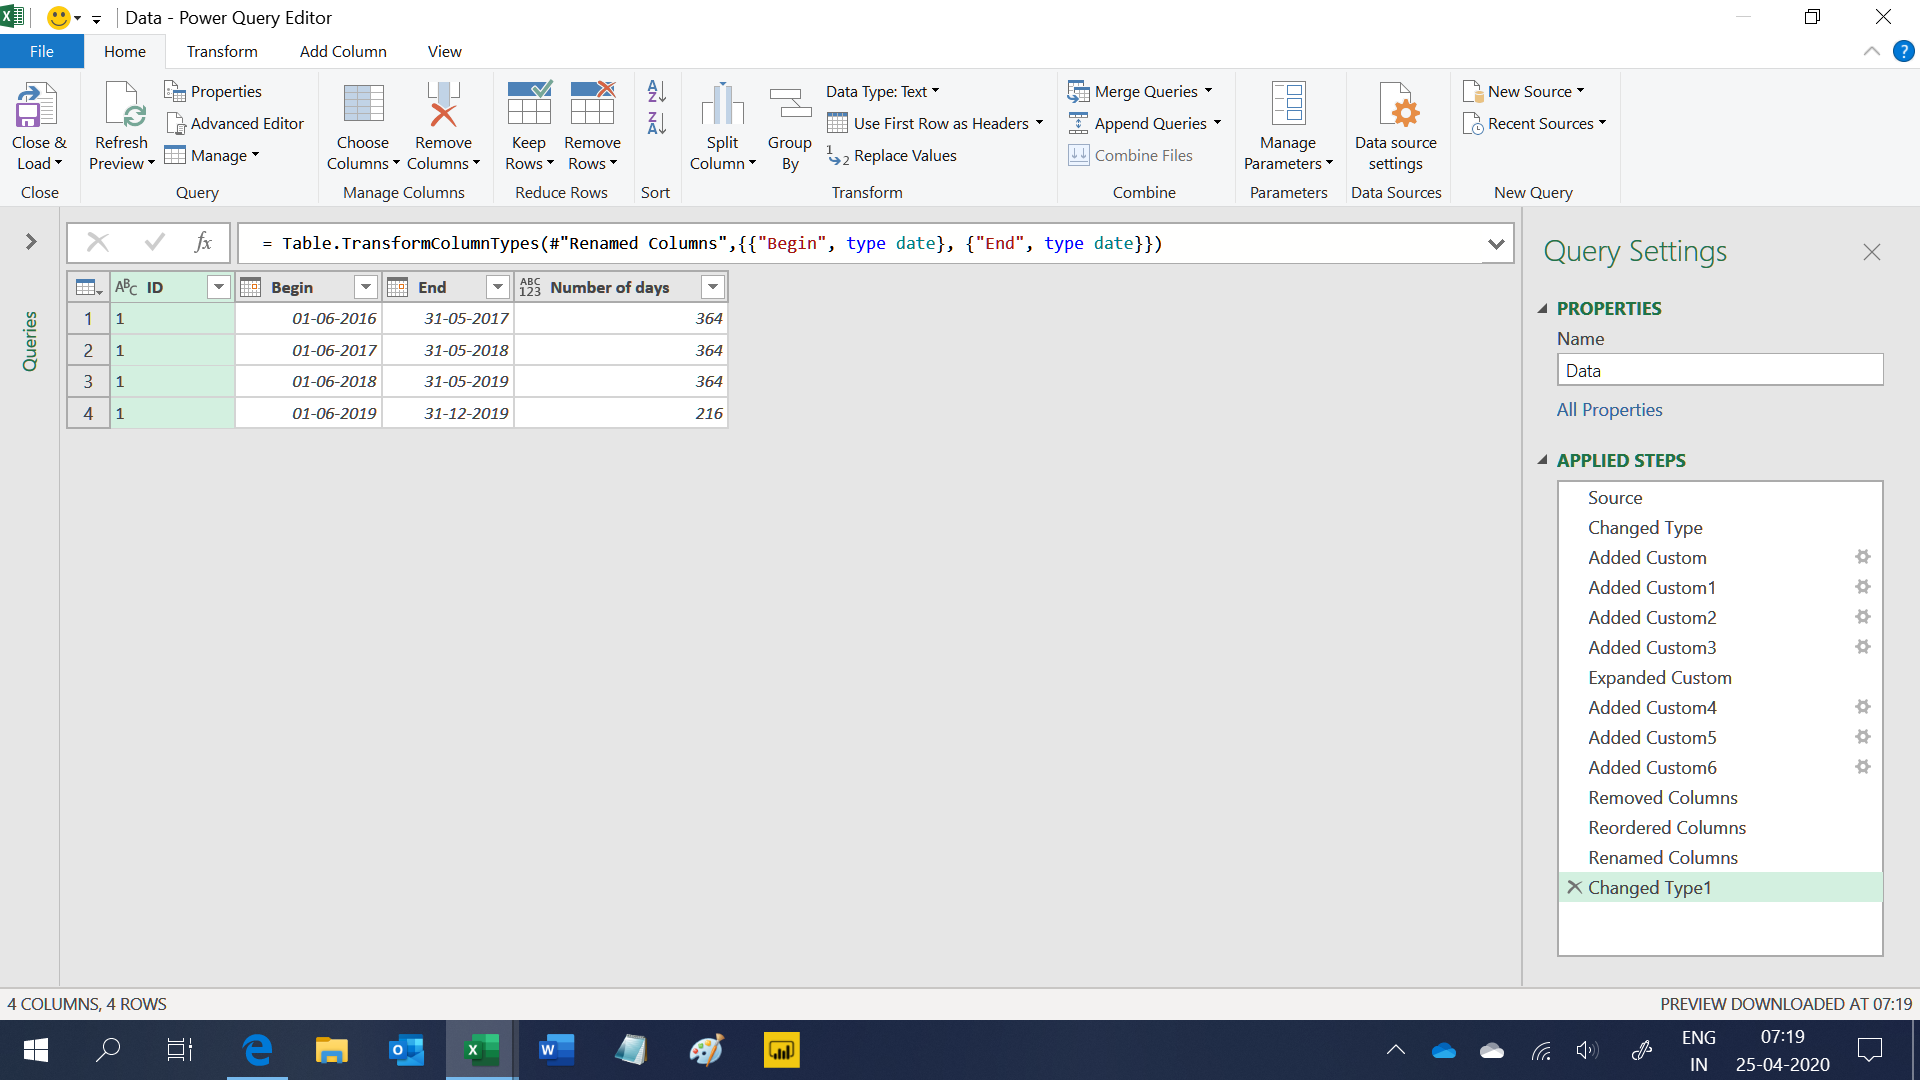Screen dimensions: 1920x1080
Task: Click the Choose Columns icon
Action: coord(363,104)
